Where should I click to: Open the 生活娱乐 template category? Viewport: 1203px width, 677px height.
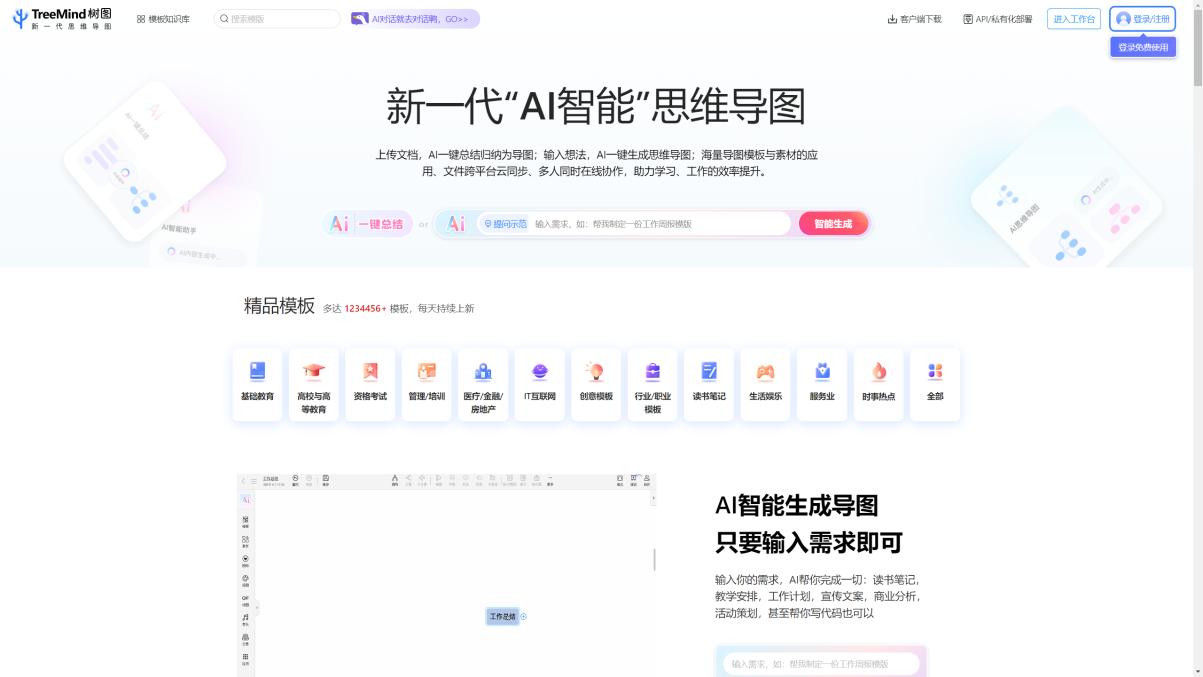[x=766, y=384]
